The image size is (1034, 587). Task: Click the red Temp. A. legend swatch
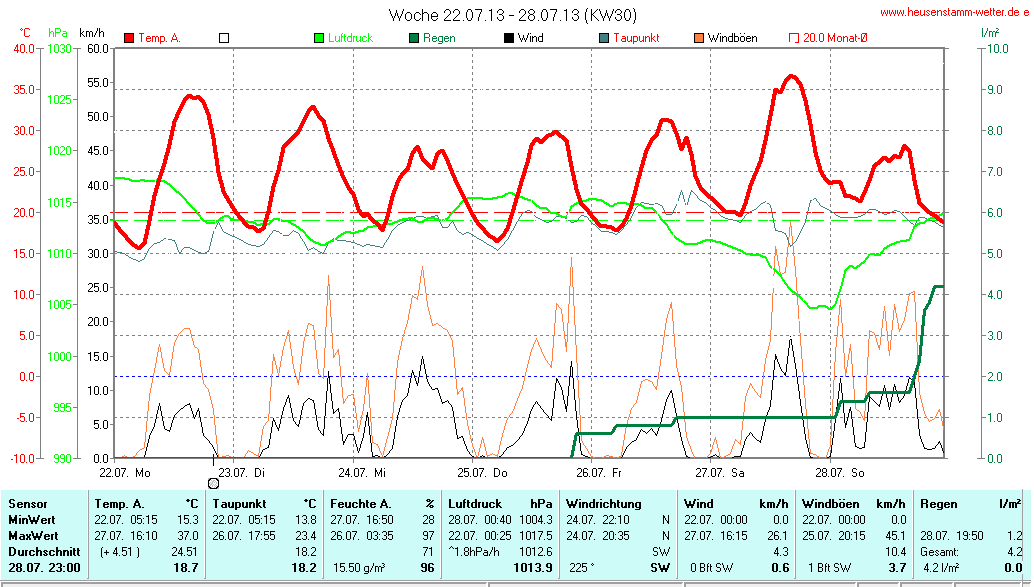[129, 38]
